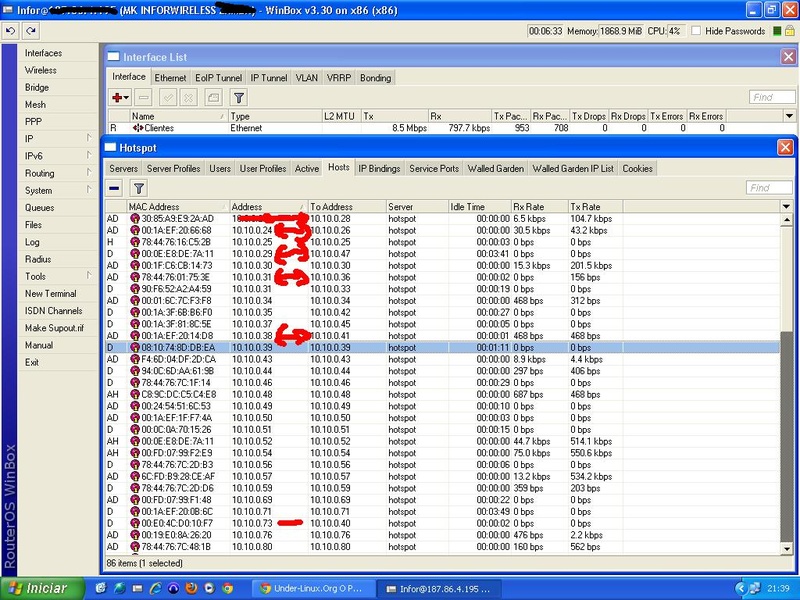Viewport: 800px width, 600px height.
Task: Expand the IP submenu in sidebar
Action: click(x=55, y=139)
